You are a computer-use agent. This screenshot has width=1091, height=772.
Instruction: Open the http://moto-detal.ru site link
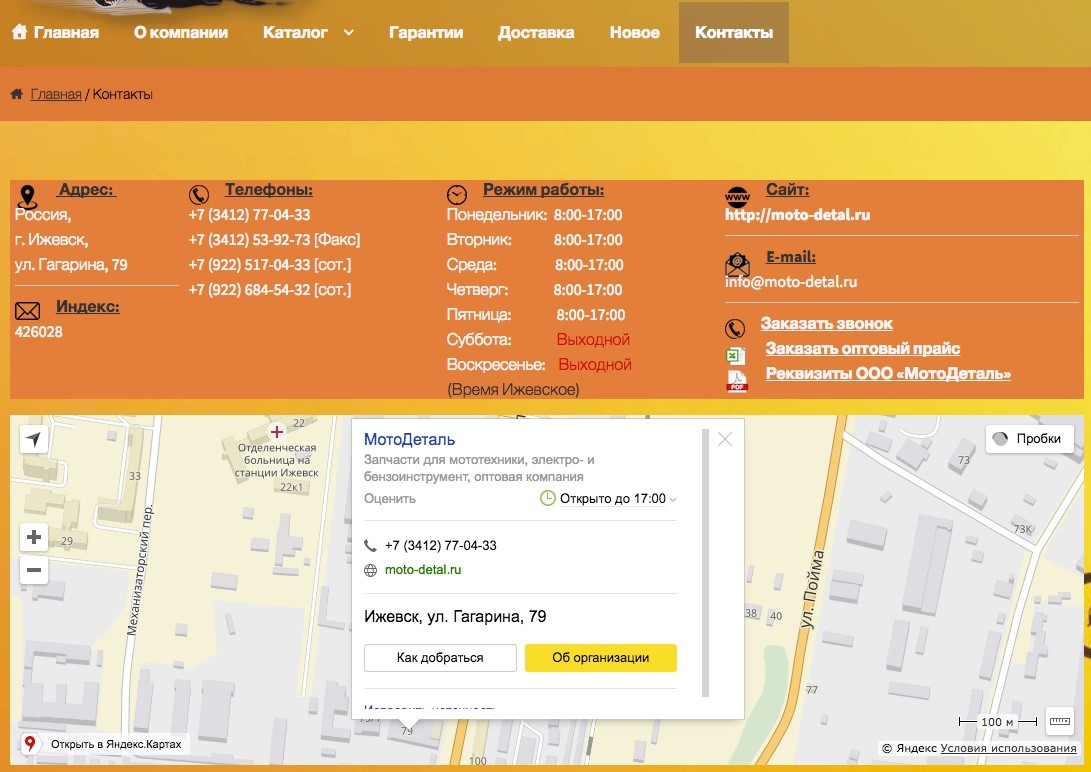pyautogui.click(x=797, y=215)
